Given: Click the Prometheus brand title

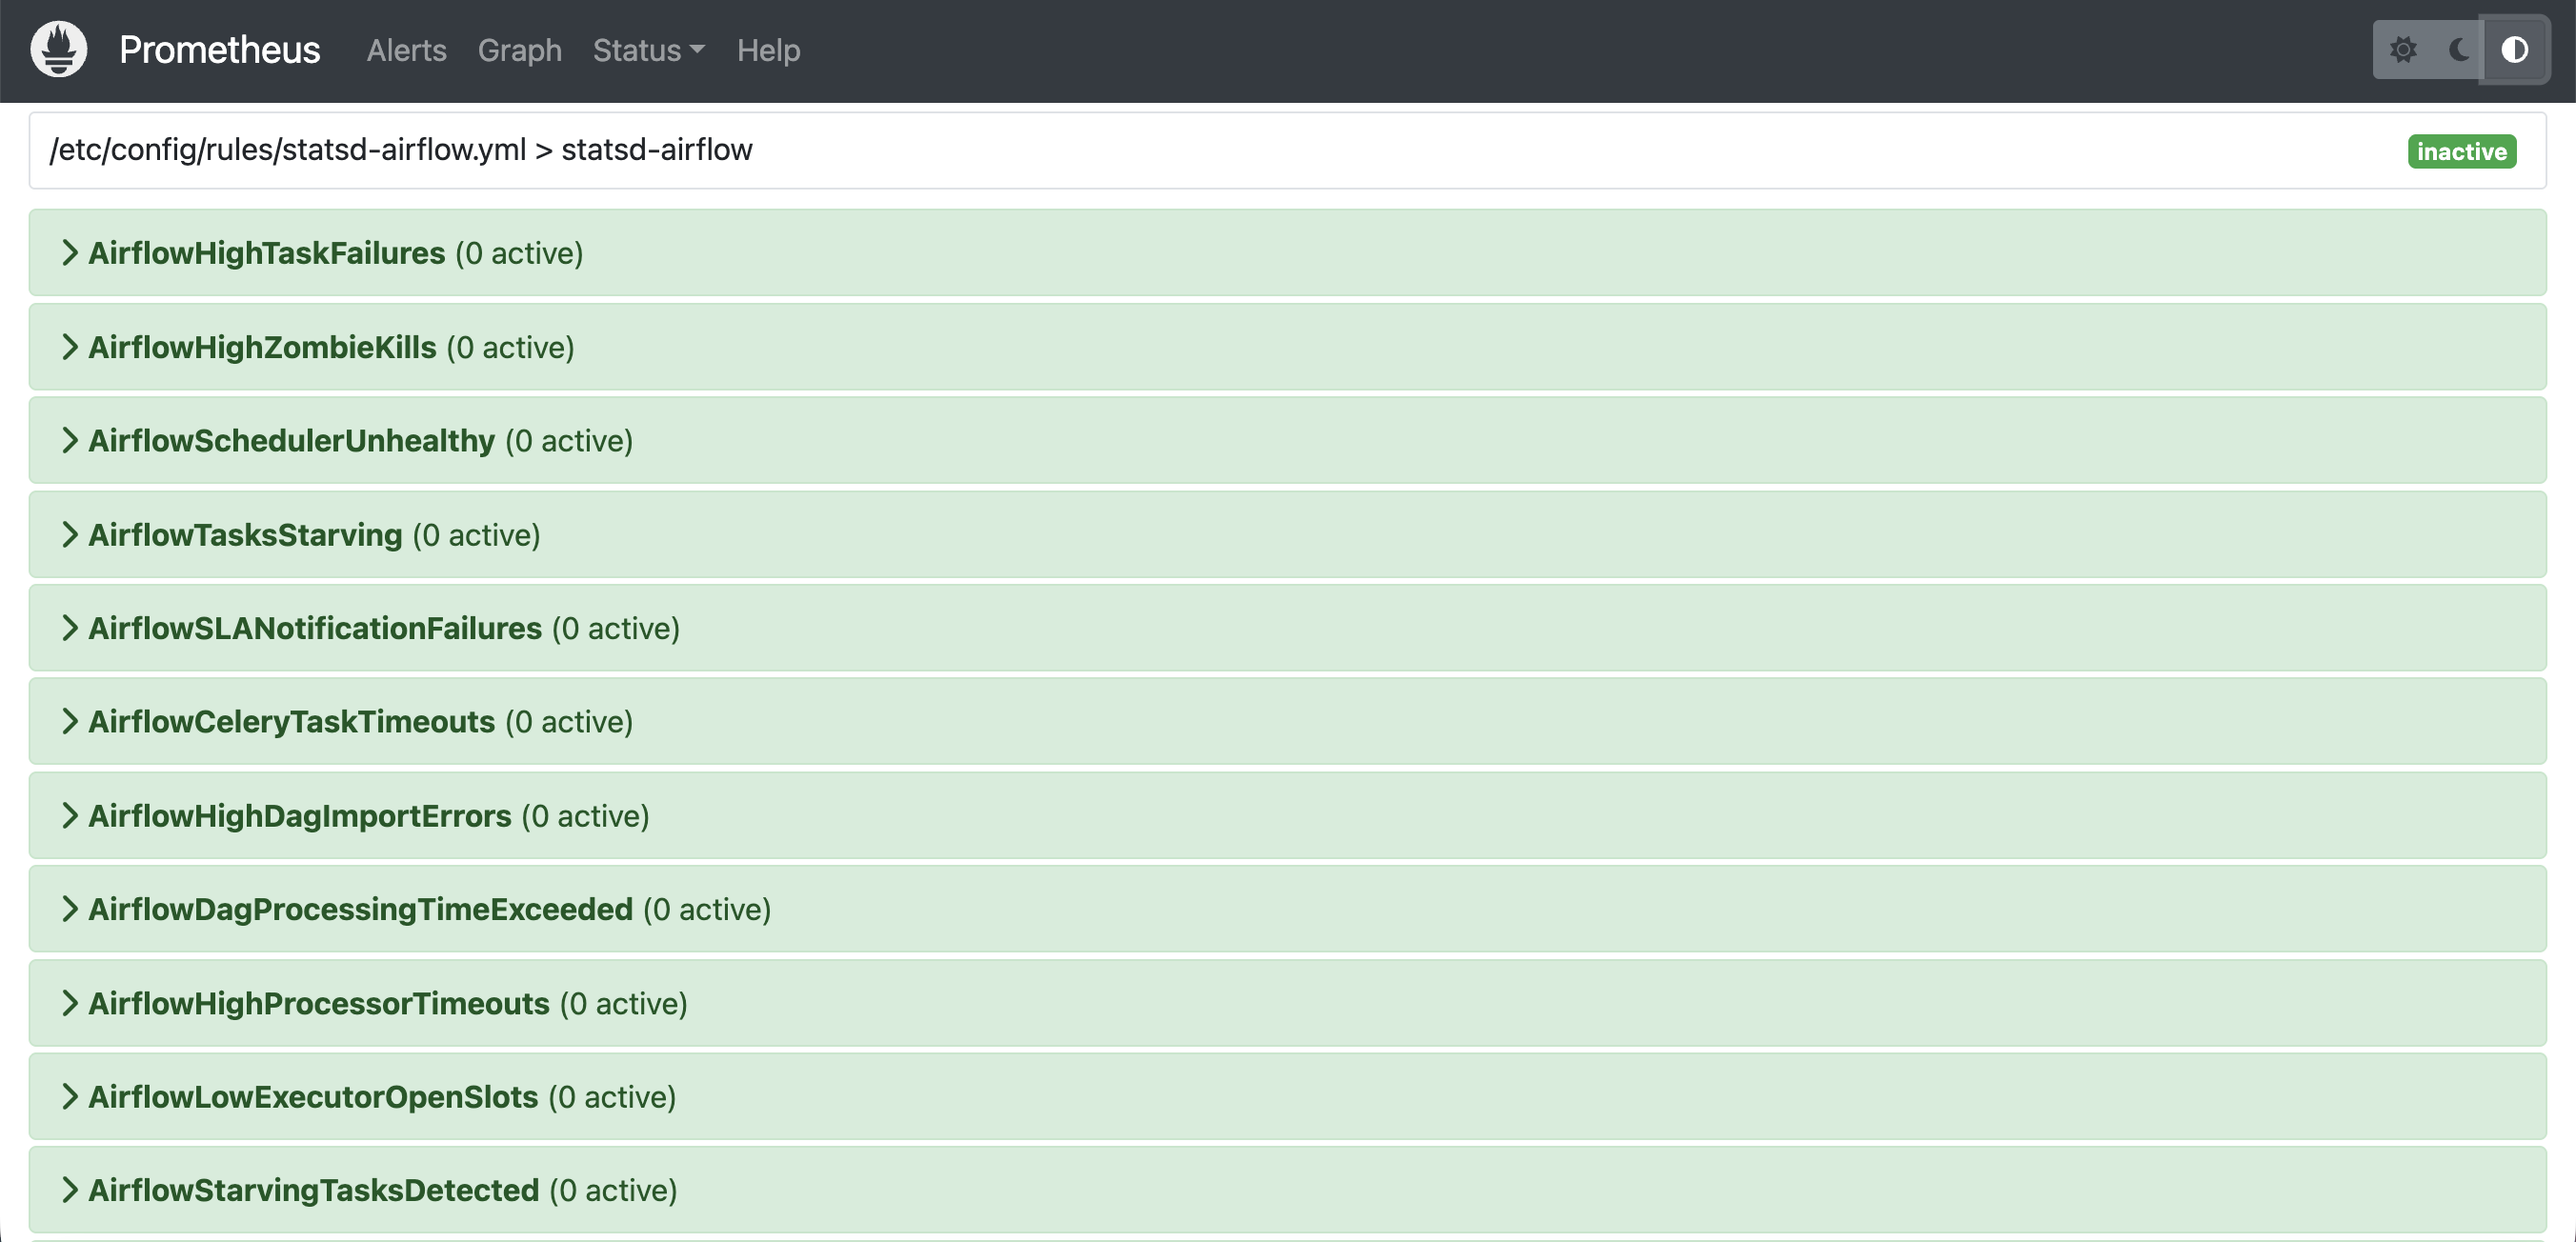Looking at the screenshot, I should coord(219,50).
